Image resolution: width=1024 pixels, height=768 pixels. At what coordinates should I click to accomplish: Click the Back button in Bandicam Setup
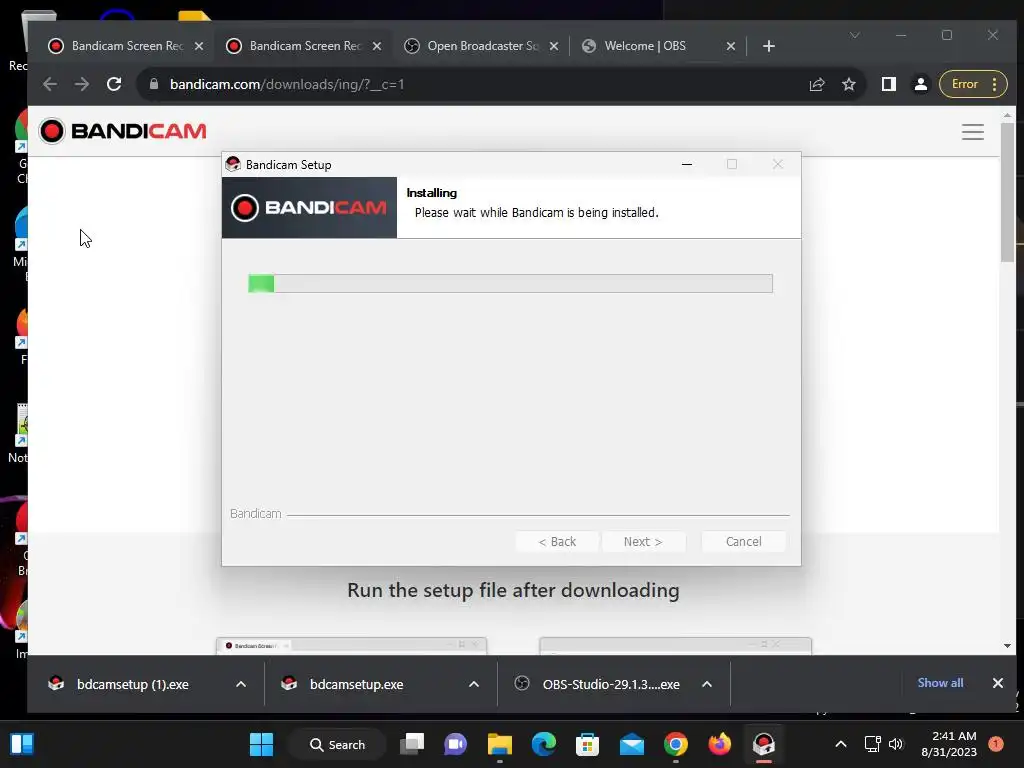point(557,541)
